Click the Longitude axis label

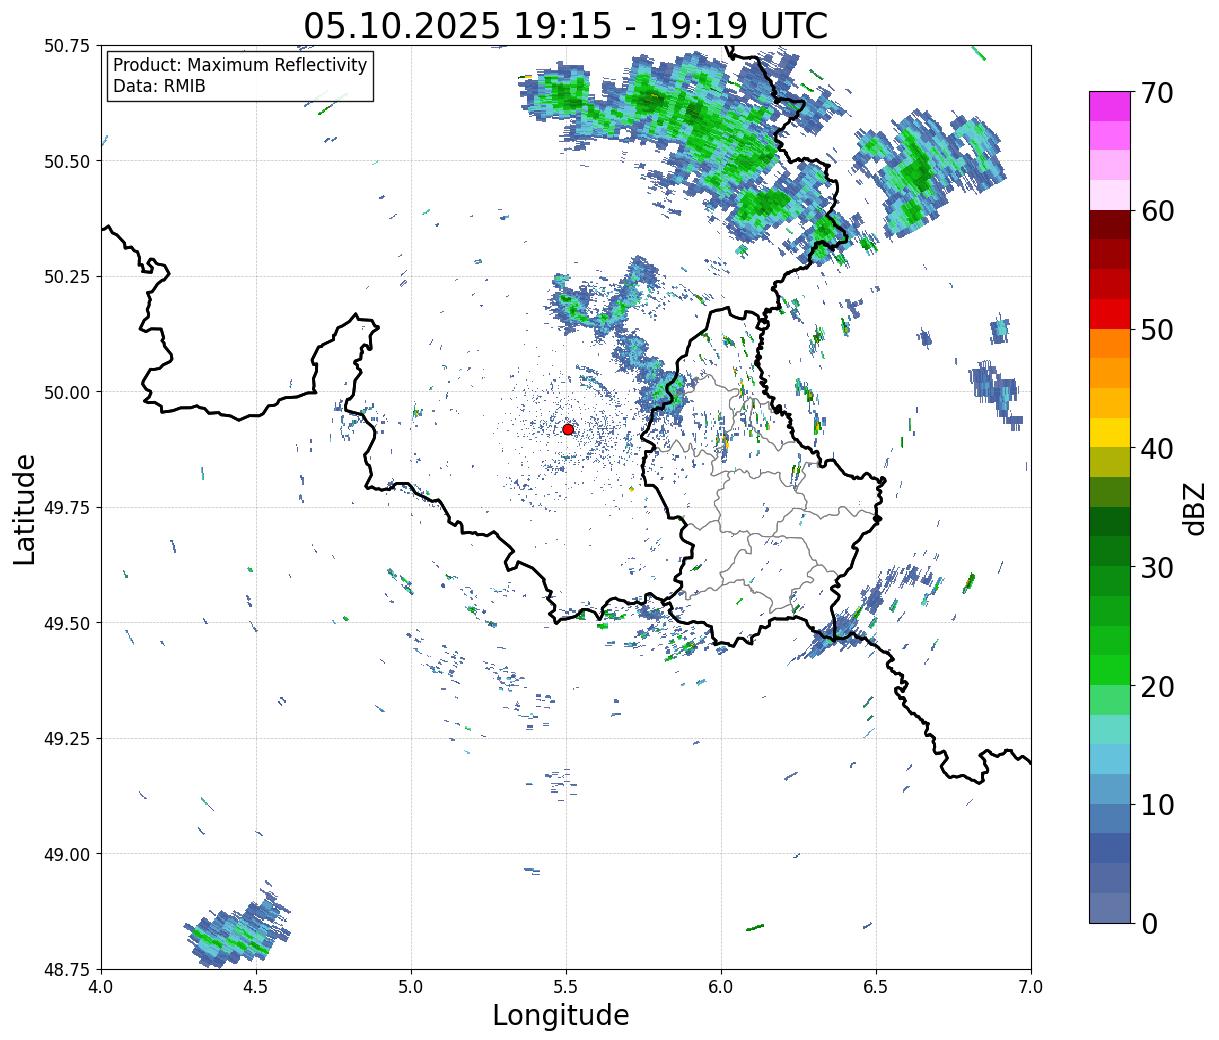tap(561, 1015)
